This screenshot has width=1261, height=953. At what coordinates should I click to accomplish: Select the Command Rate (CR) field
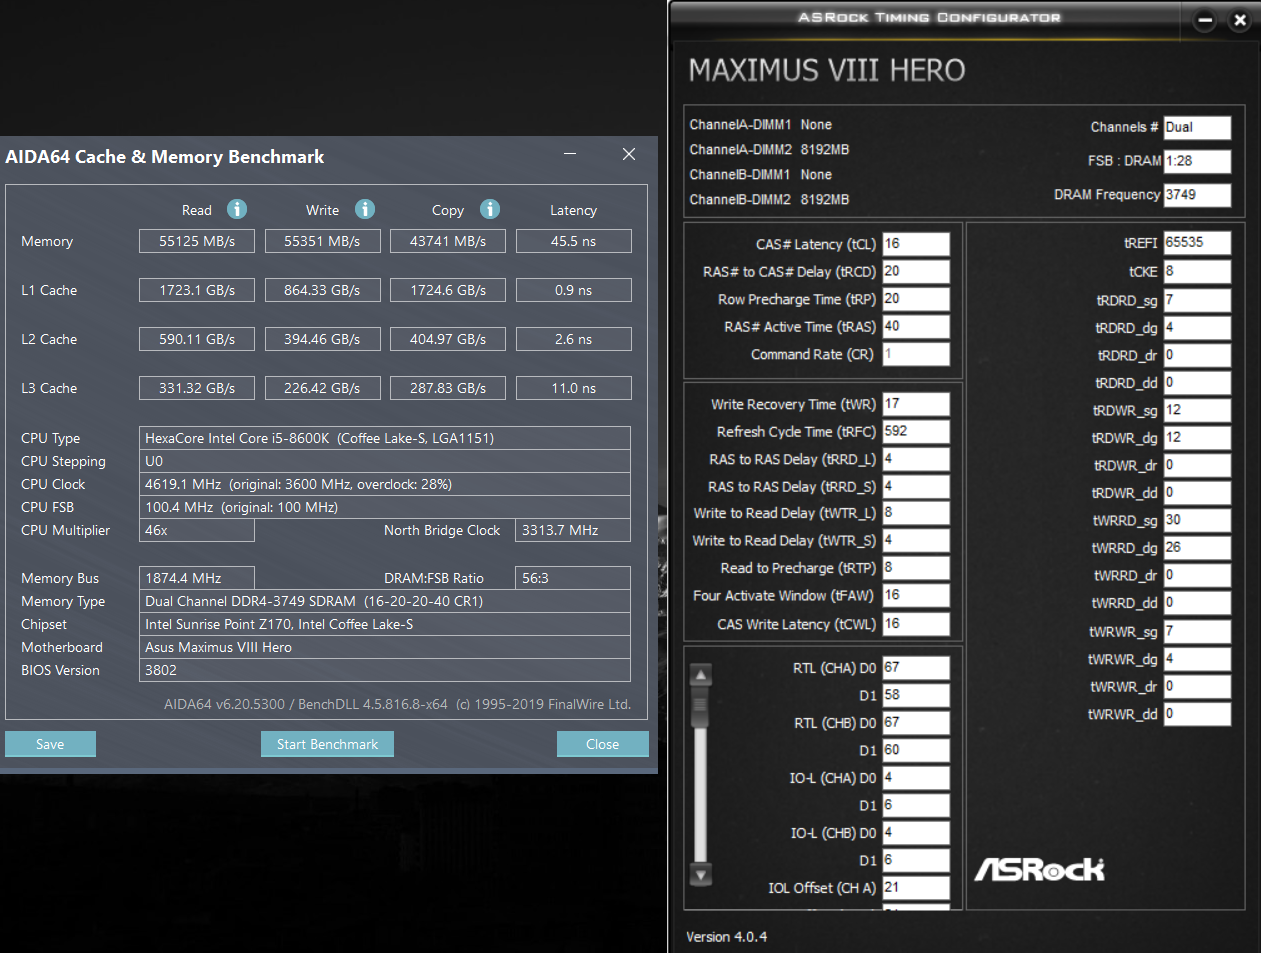tap(916, 354)
